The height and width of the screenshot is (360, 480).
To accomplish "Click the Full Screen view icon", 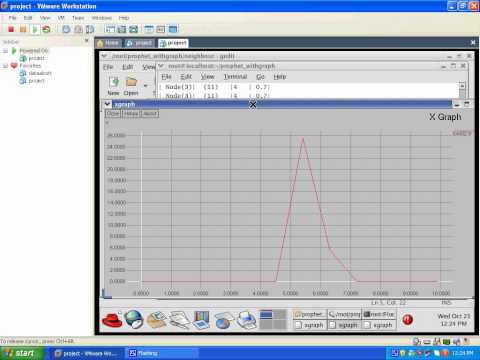I will pos(134,29).
